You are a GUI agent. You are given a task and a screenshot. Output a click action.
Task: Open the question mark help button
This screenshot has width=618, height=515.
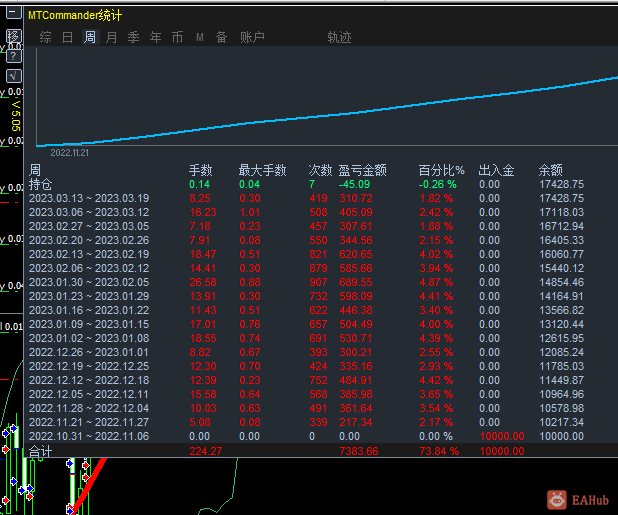point(13,56)
